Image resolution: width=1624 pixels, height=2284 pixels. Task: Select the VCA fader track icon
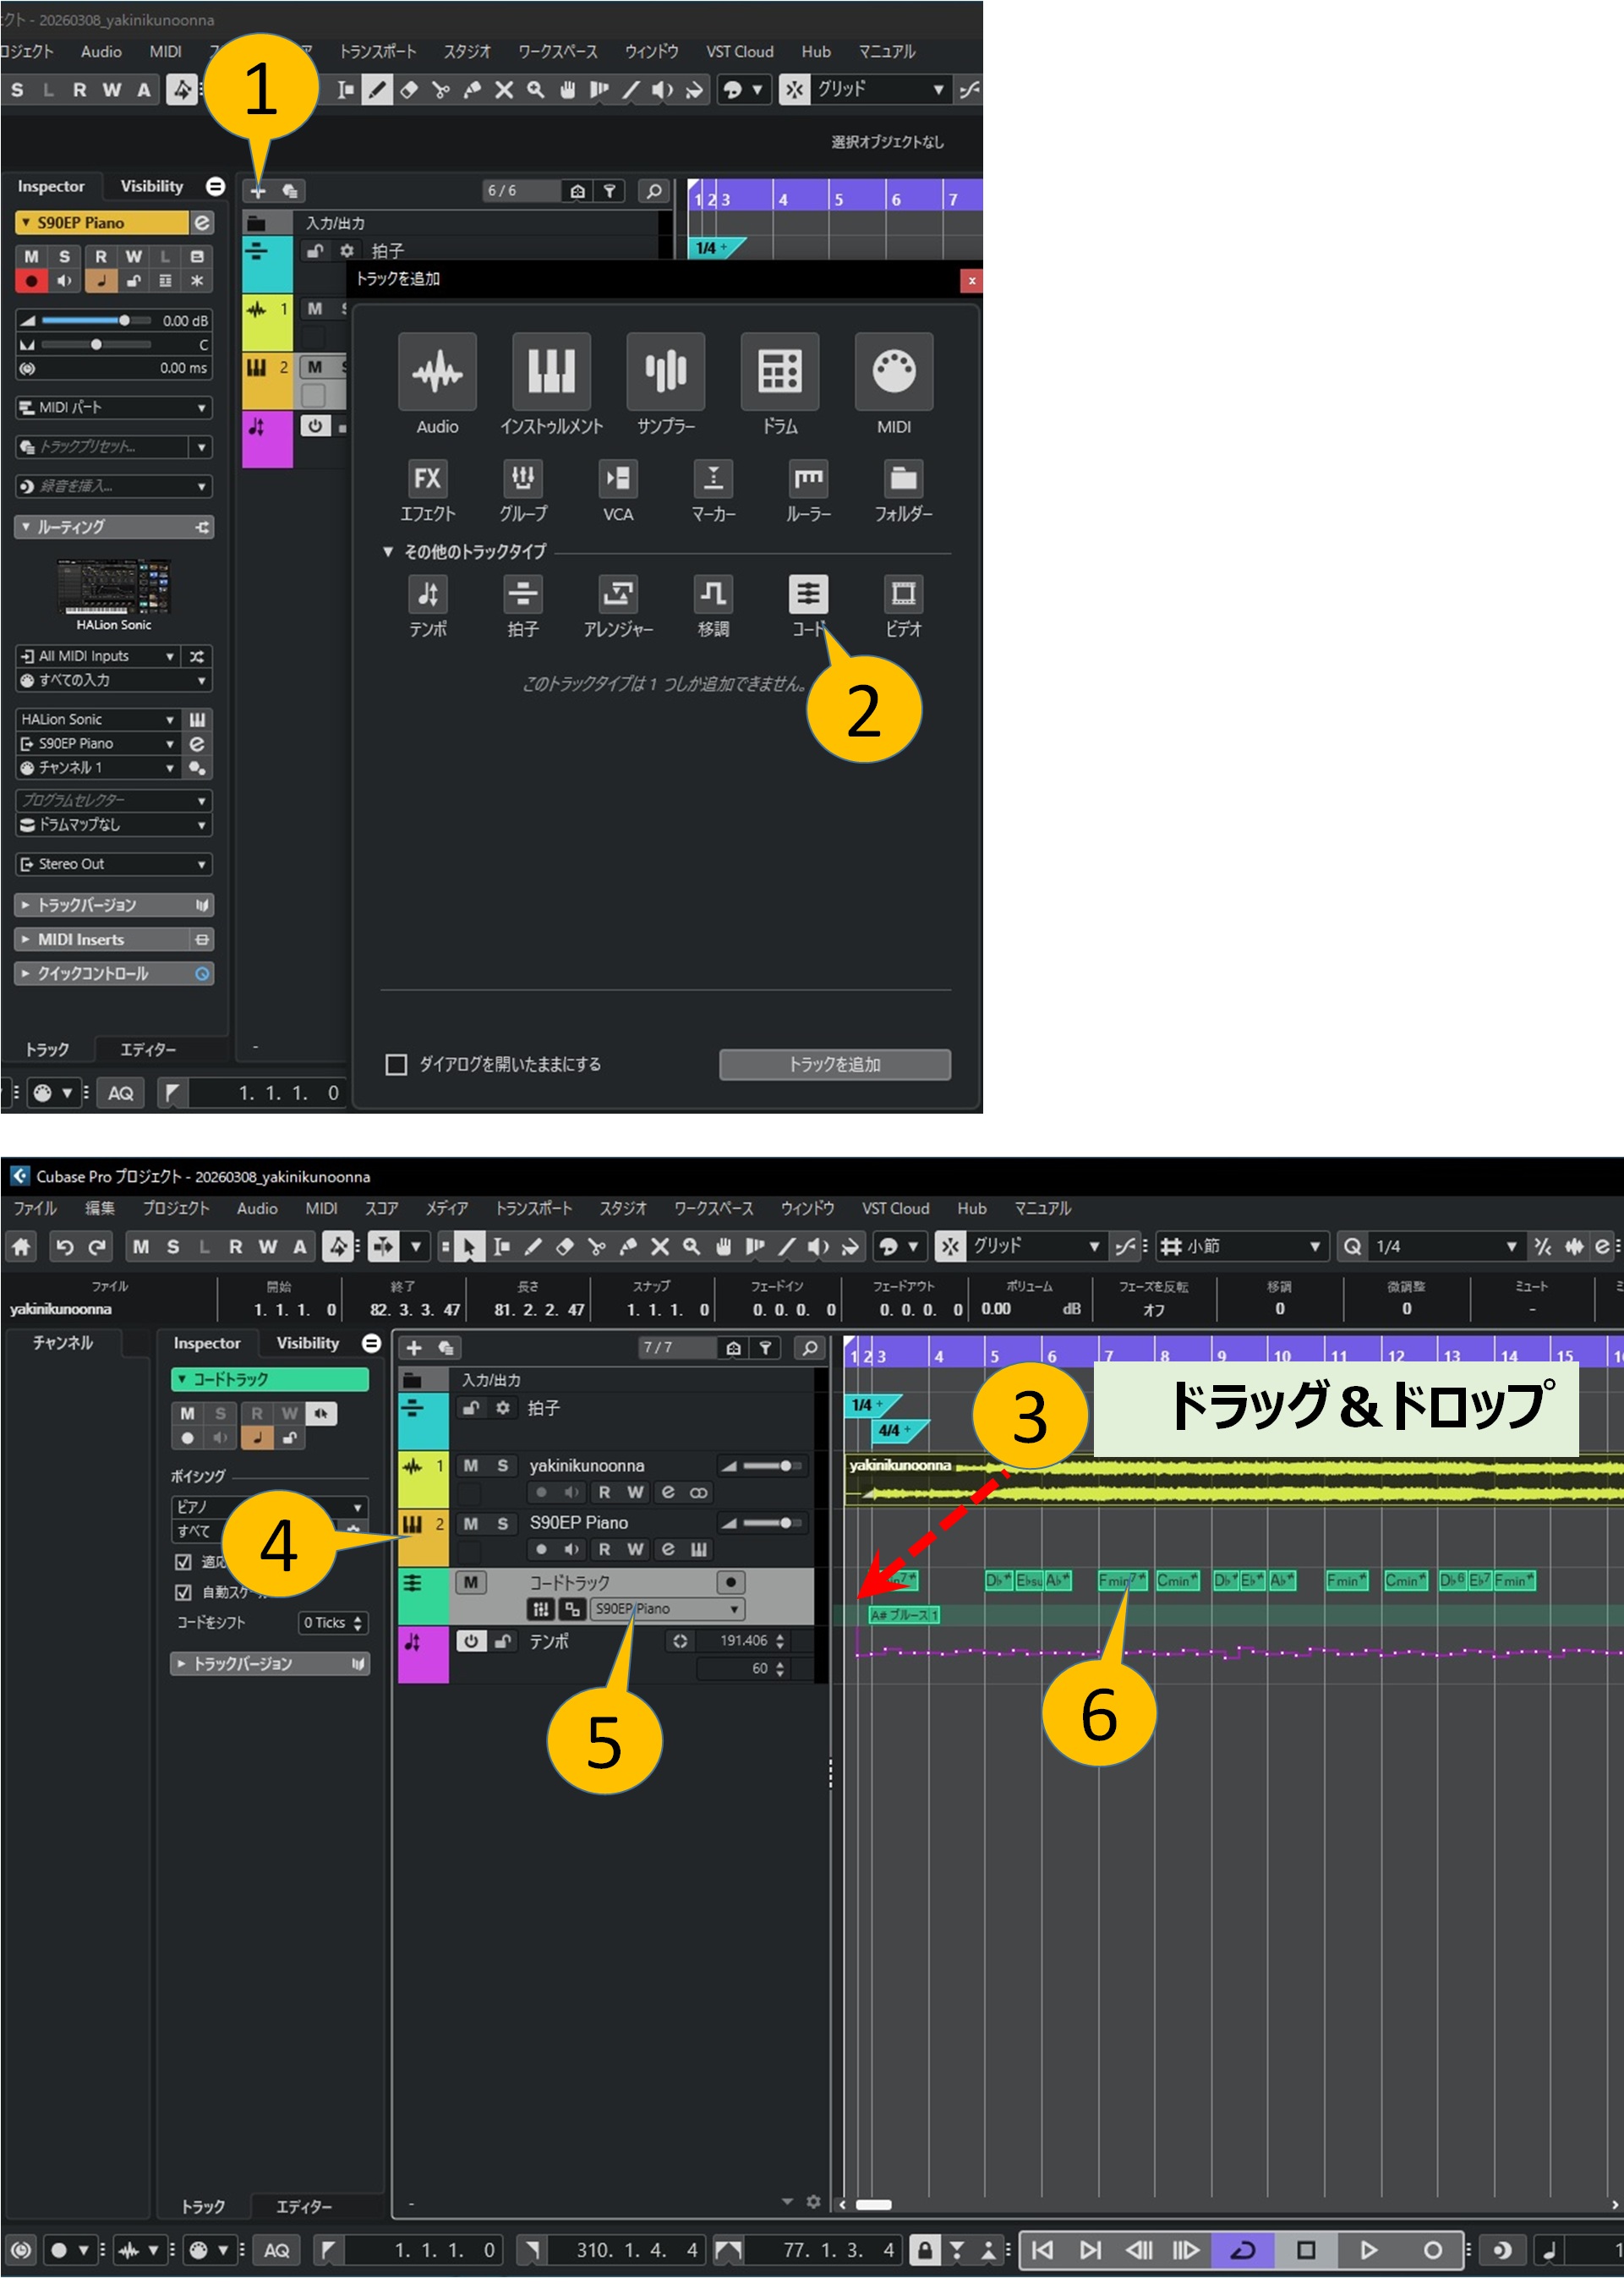pyautogui.click(x=617, y=479)
